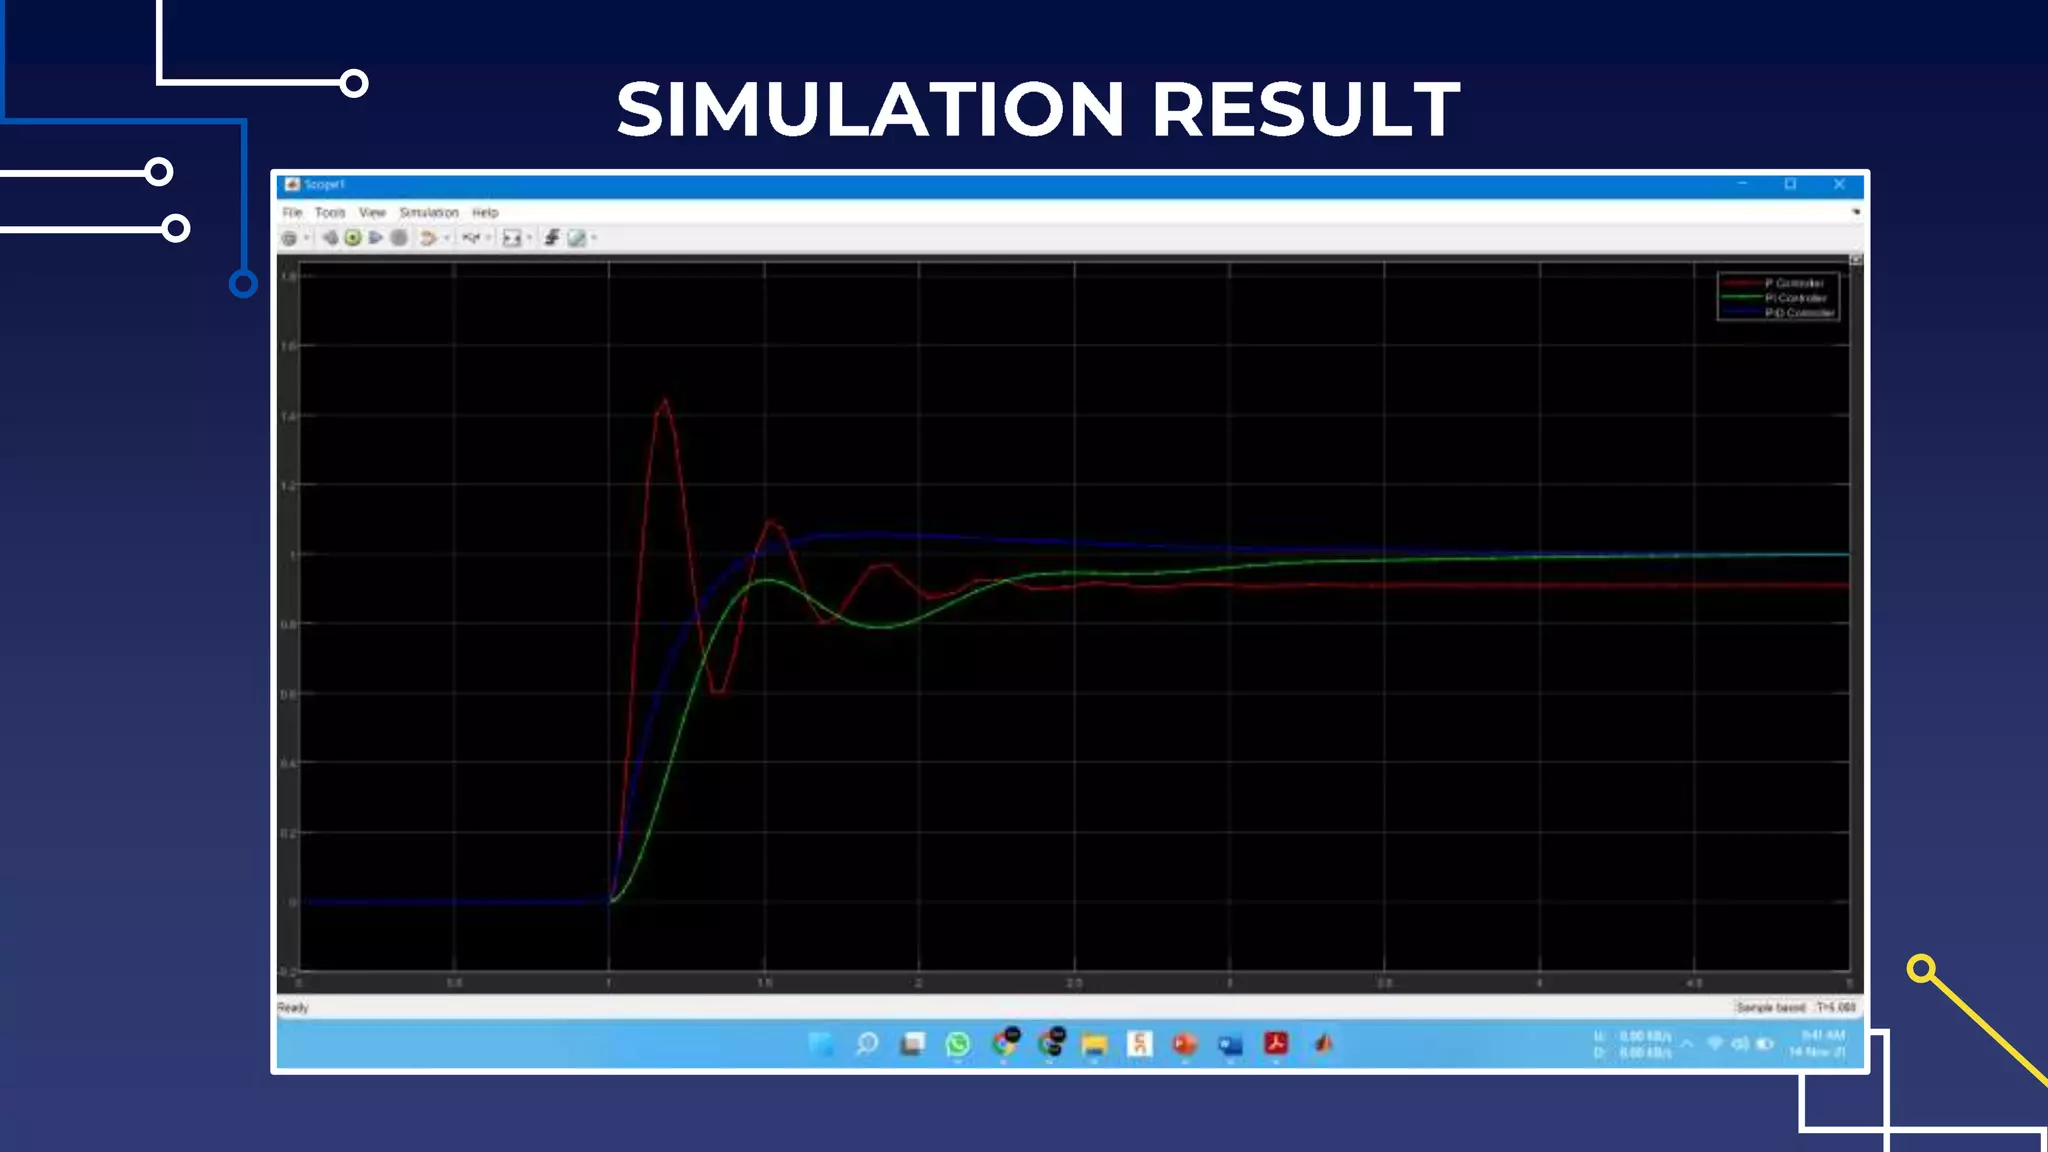The height and width of the screenshot is (1152, 2048).
Task: Click the Step Back toolbar icon
Action: tap(329, 238)
